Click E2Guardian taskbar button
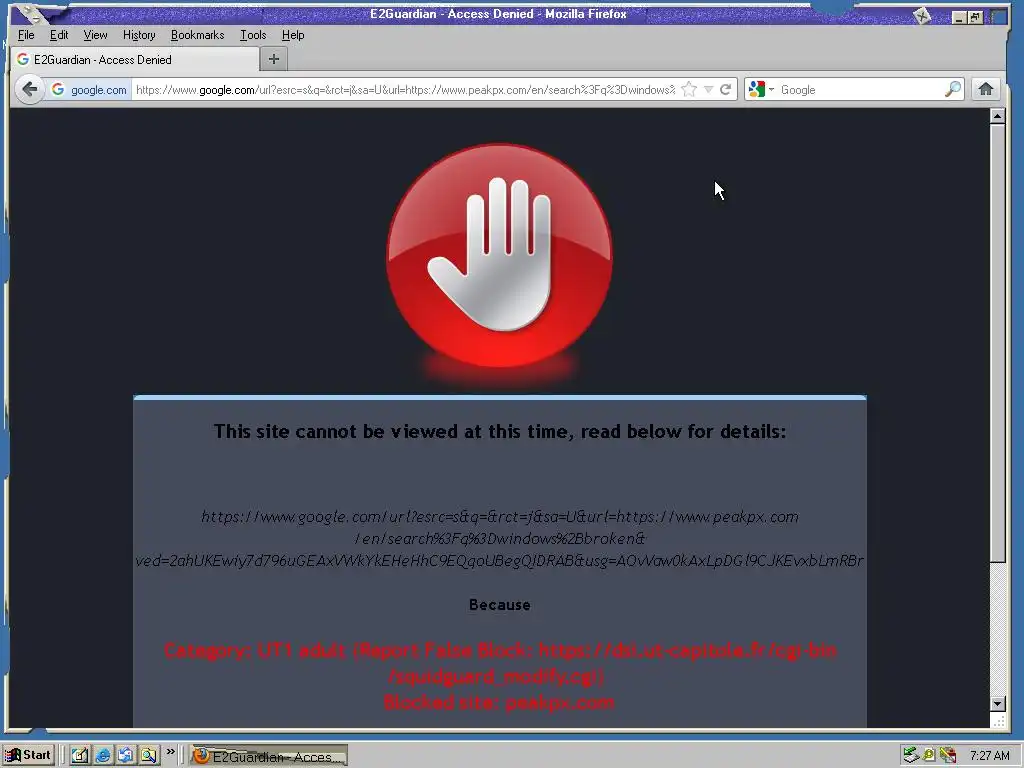 pos(268,756)
